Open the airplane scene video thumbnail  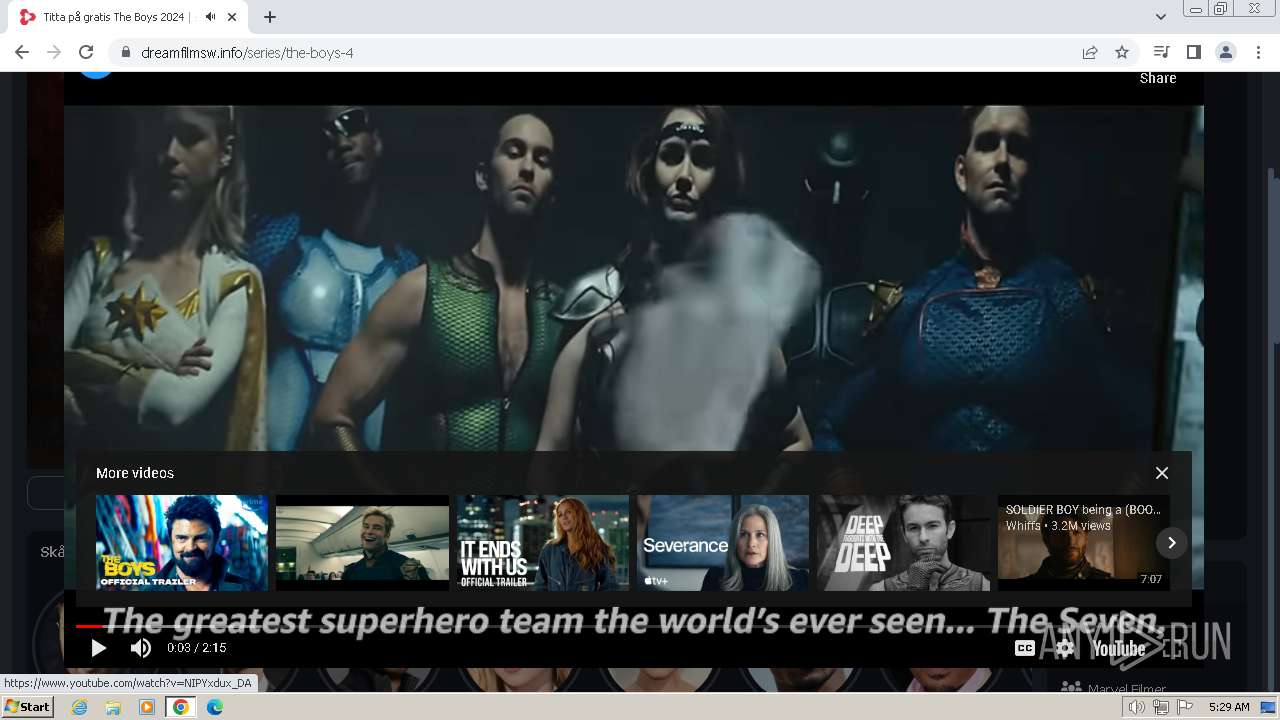362,543
